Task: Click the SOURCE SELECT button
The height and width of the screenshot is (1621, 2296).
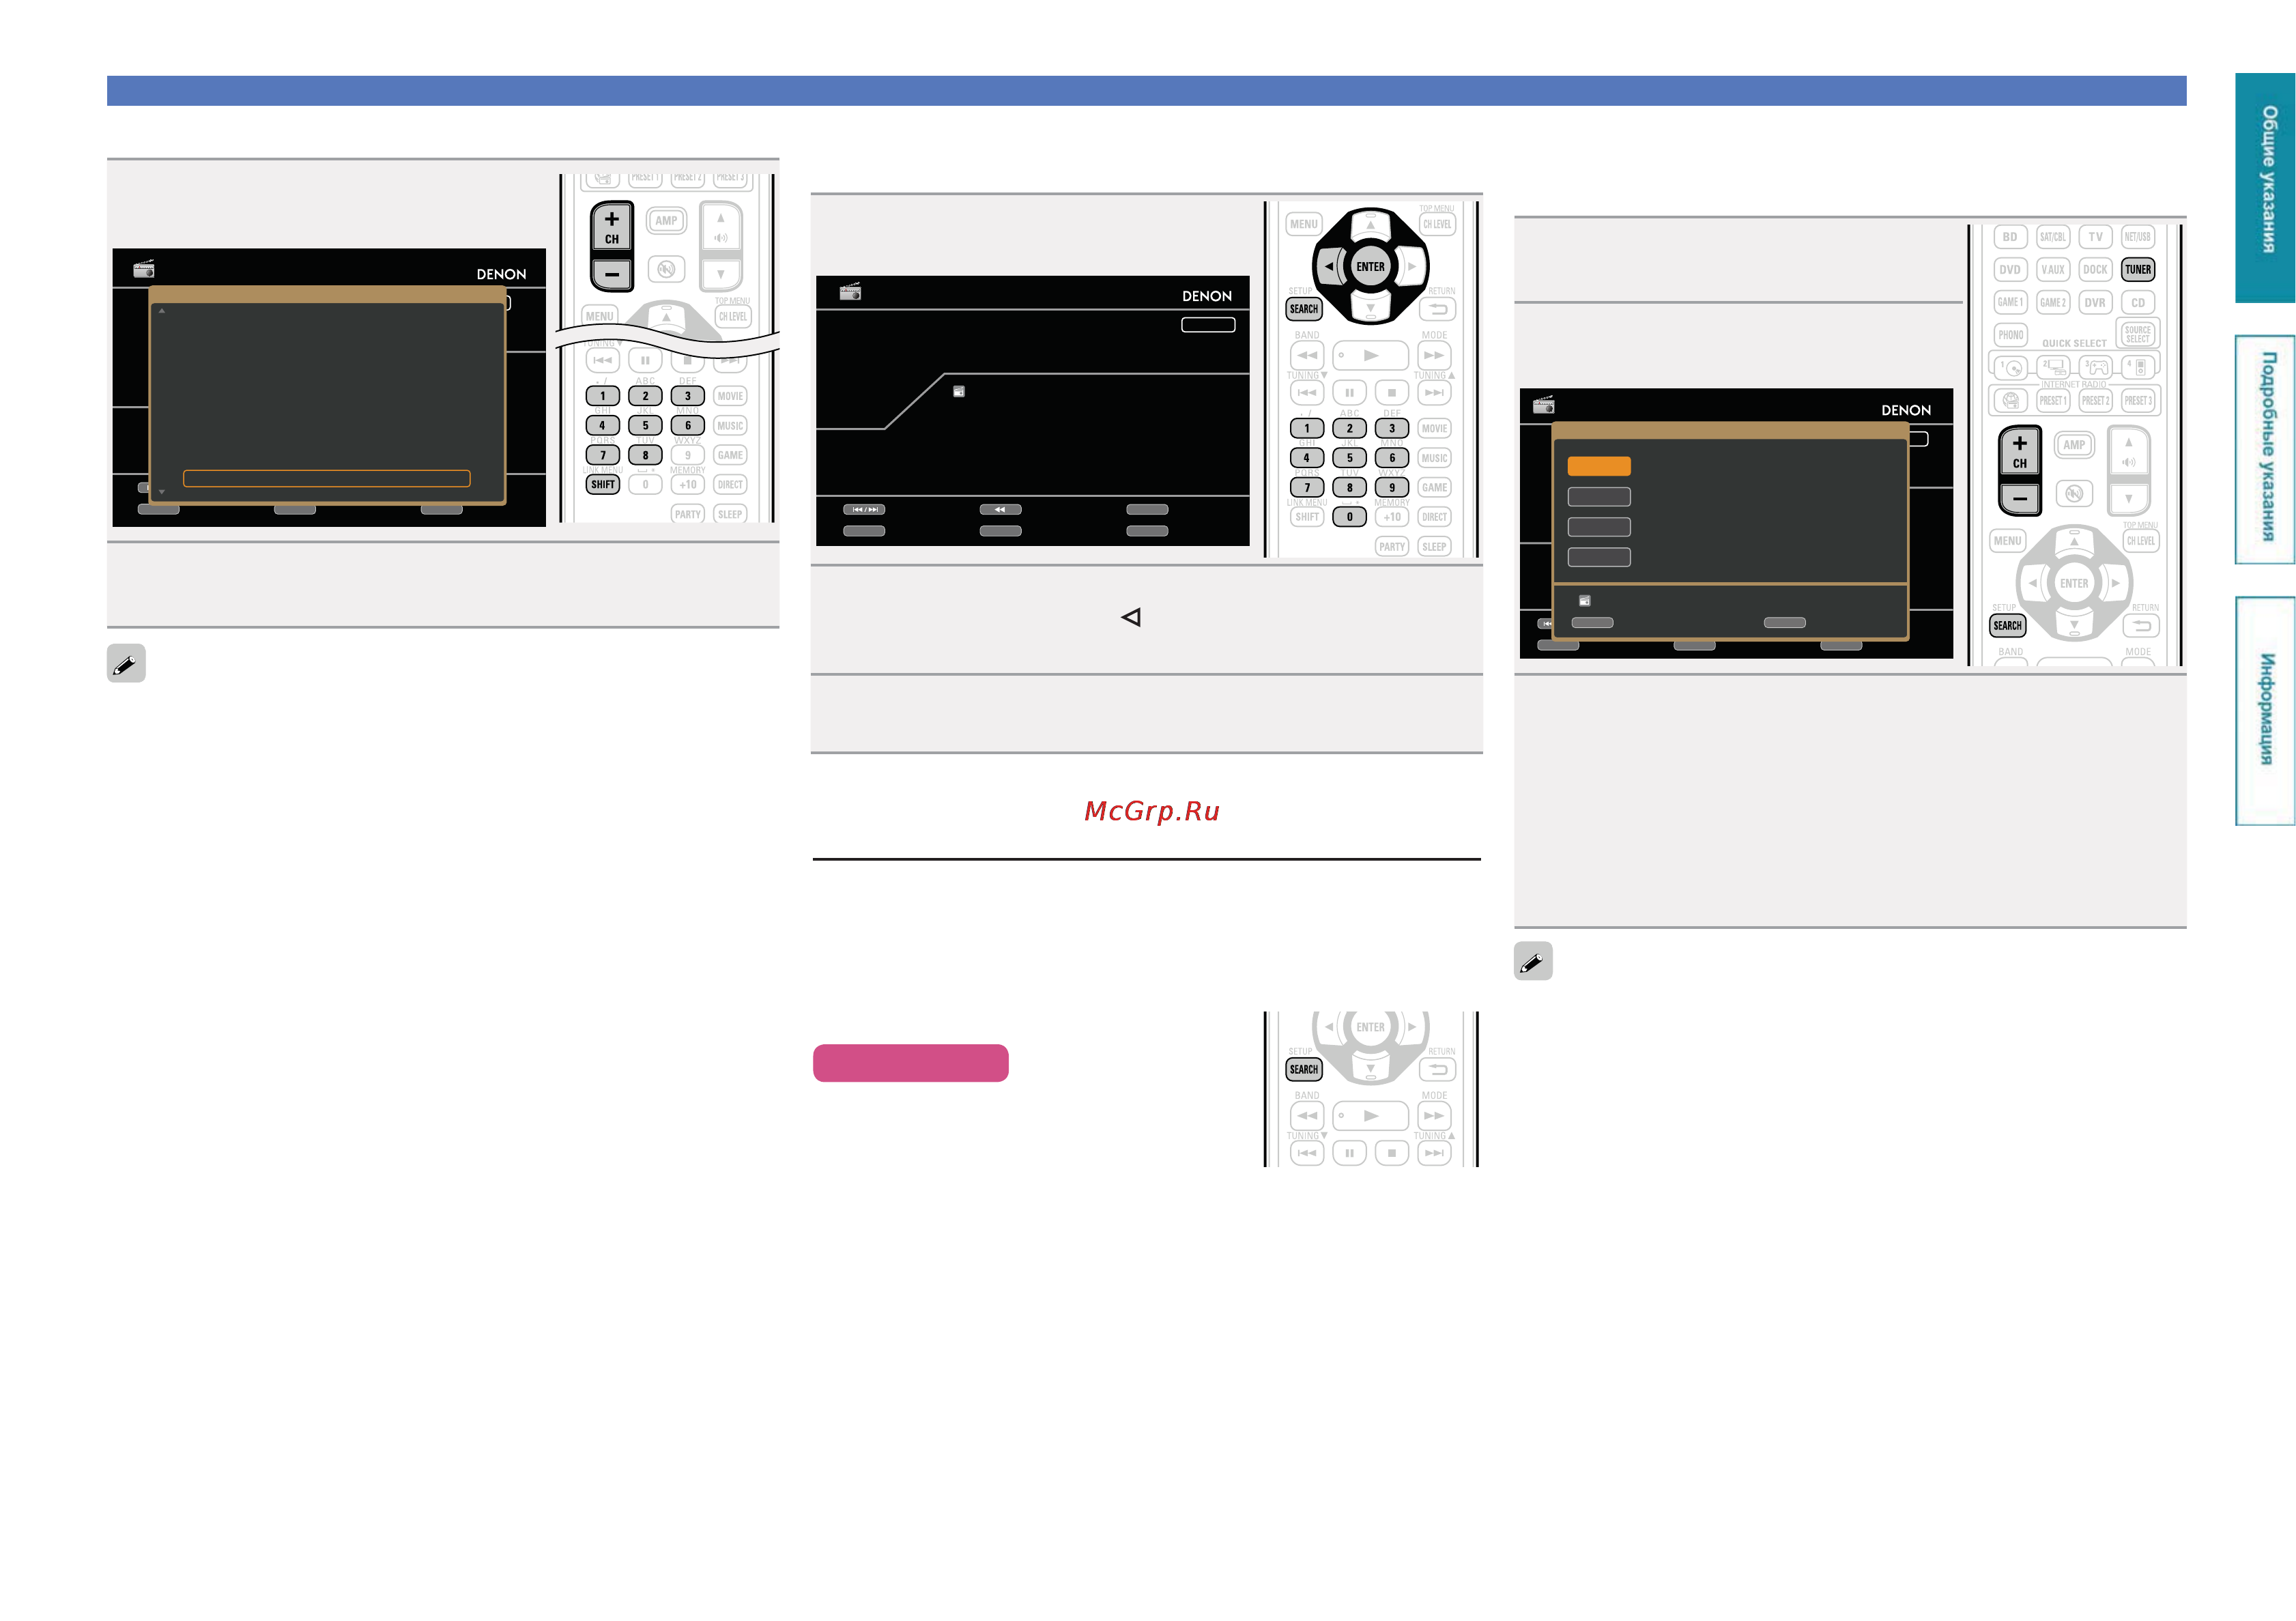Action: click(x=2137, y=334)
